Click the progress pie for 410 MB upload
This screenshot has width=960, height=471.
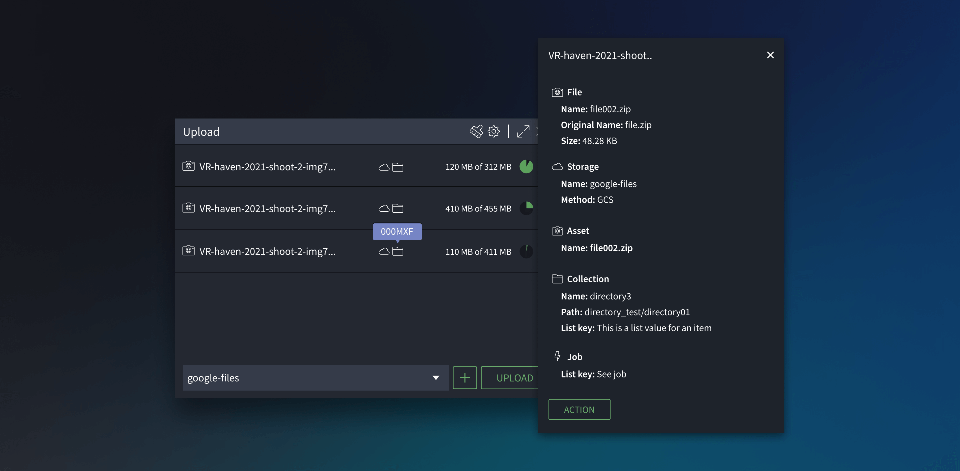coord(527,209)
